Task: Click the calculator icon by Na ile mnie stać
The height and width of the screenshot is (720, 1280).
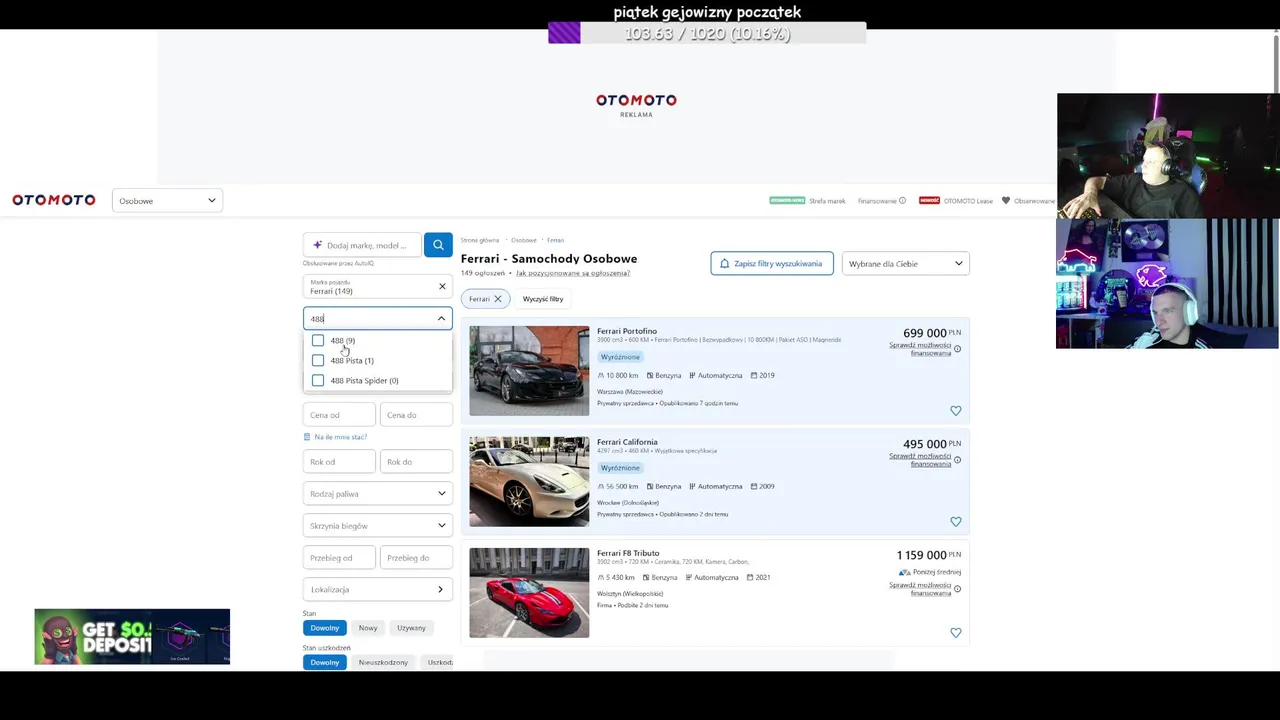Action: pos(307,437)
